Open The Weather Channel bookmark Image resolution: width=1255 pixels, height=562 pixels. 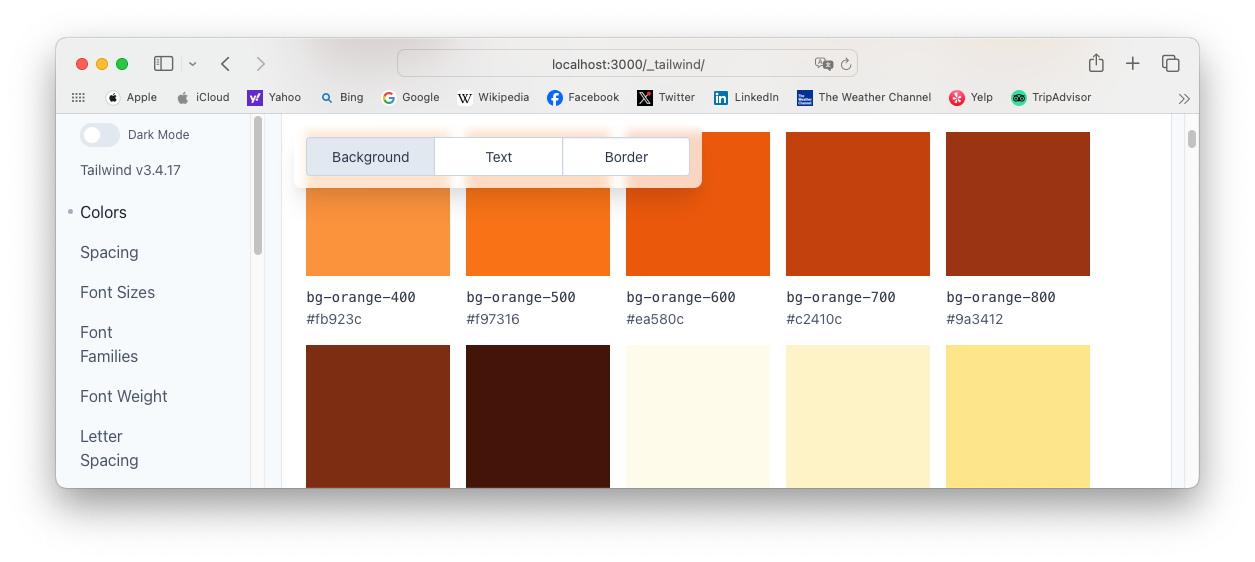[863, 98]
